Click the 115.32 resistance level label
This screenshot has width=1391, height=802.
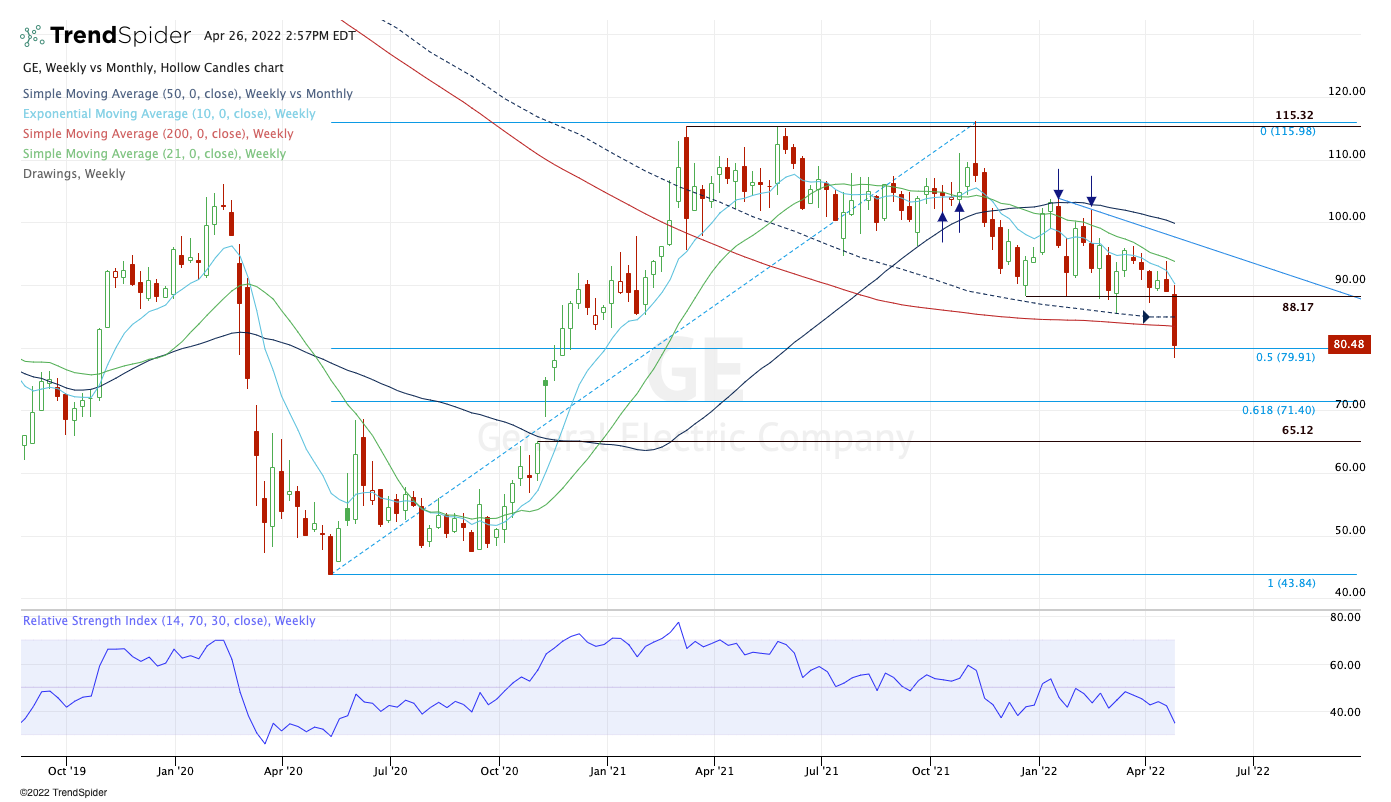[x=1294, y=115]
